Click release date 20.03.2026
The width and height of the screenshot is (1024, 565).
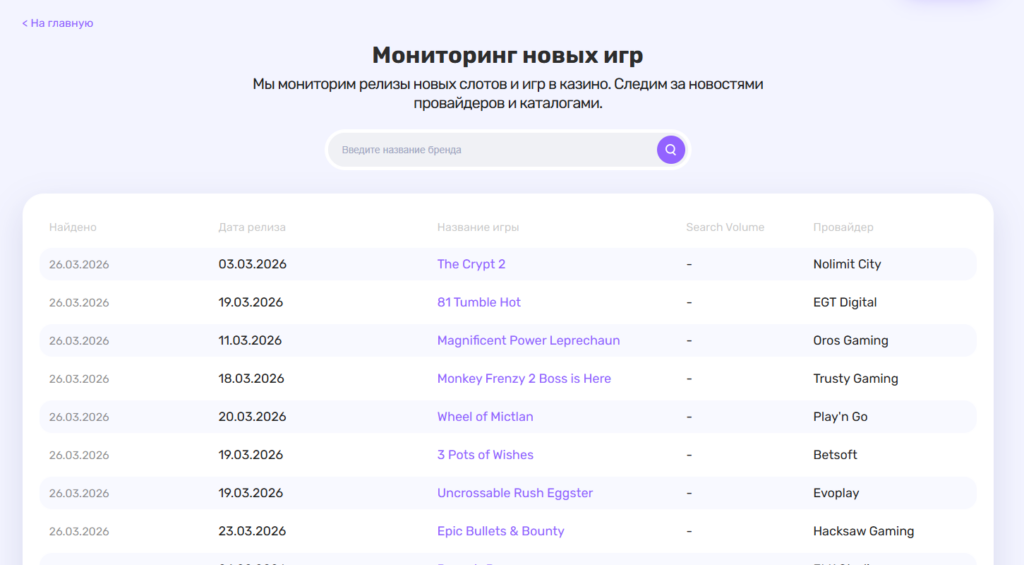coord(252,417)
